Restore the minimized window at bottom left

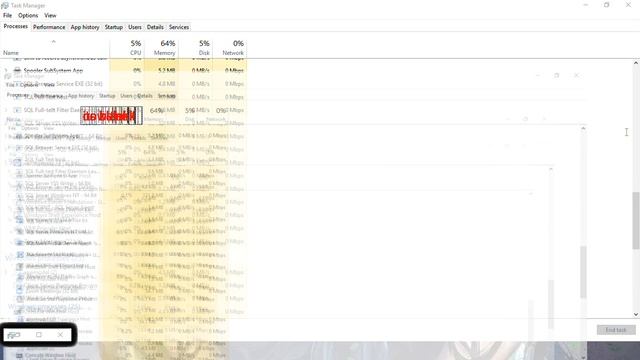click(39, 335)
